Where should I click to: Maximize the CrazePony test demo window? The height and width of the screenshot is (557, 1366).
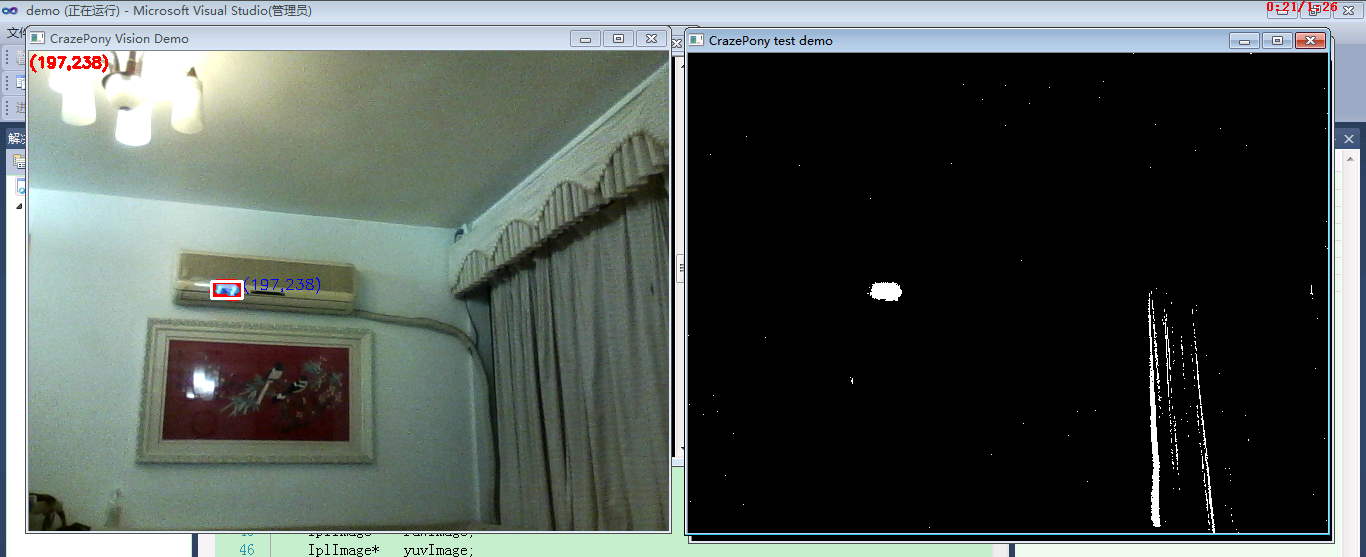(1276, 41)
